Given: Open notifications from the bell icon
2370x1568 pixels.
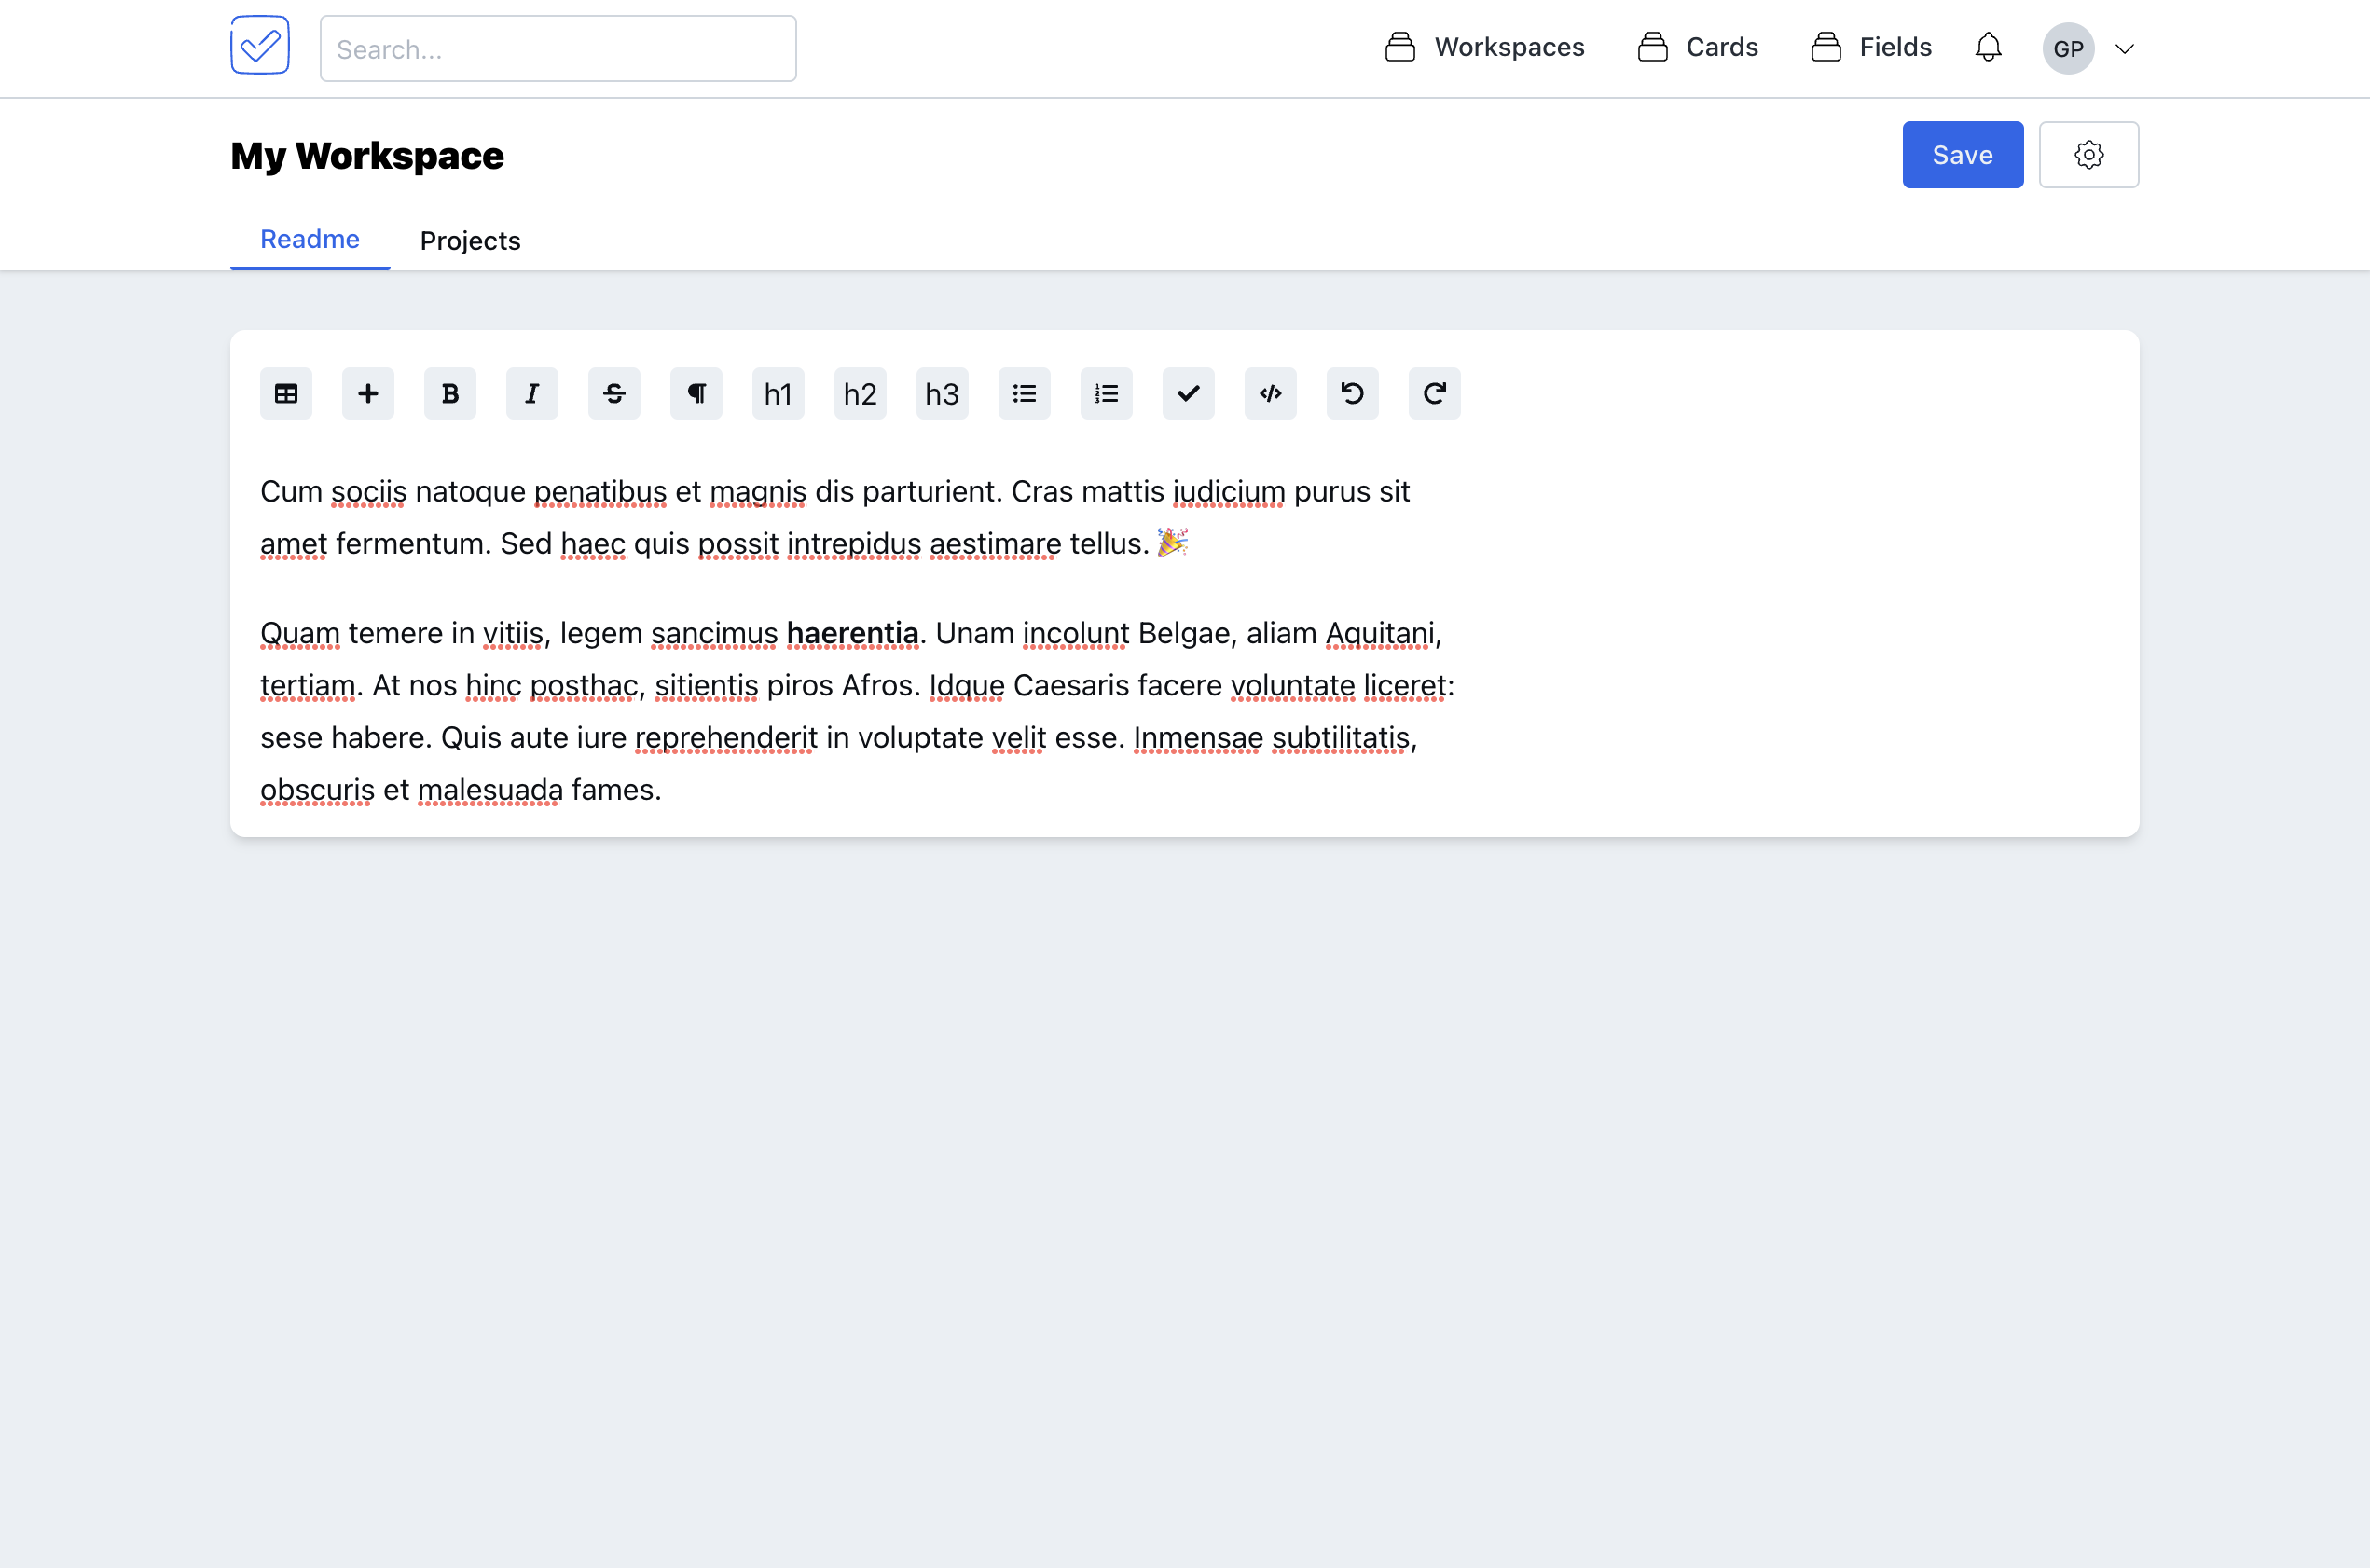Looking at the screenshot, I should coord(1987,47).
